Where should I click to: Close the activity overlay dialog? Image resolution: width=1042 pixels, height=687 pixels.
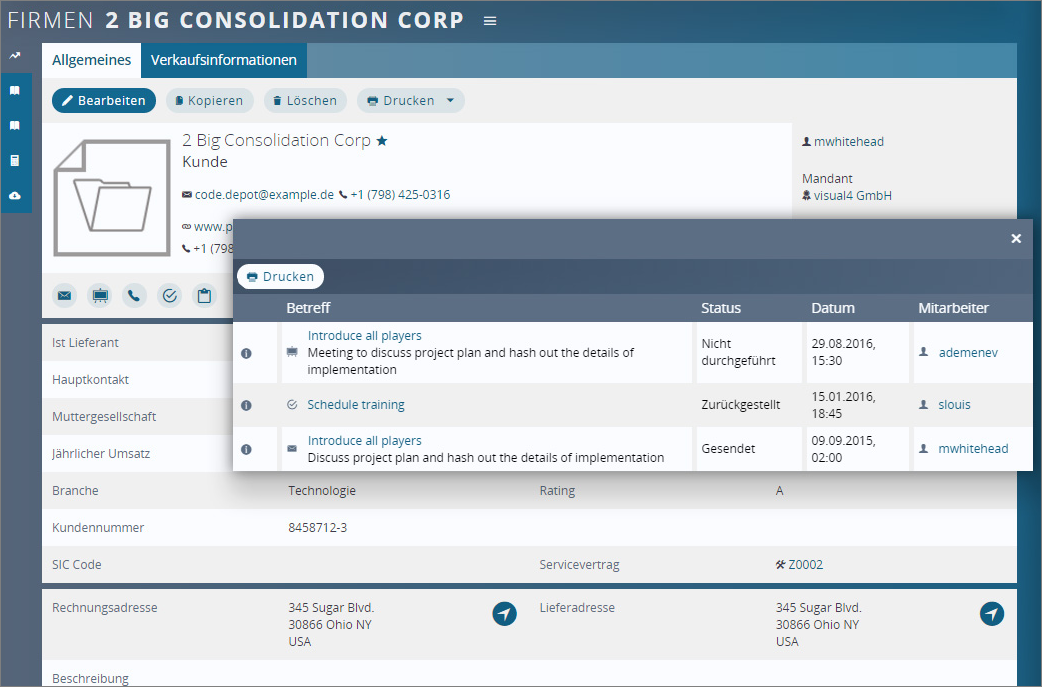[x=1016, y=239]
